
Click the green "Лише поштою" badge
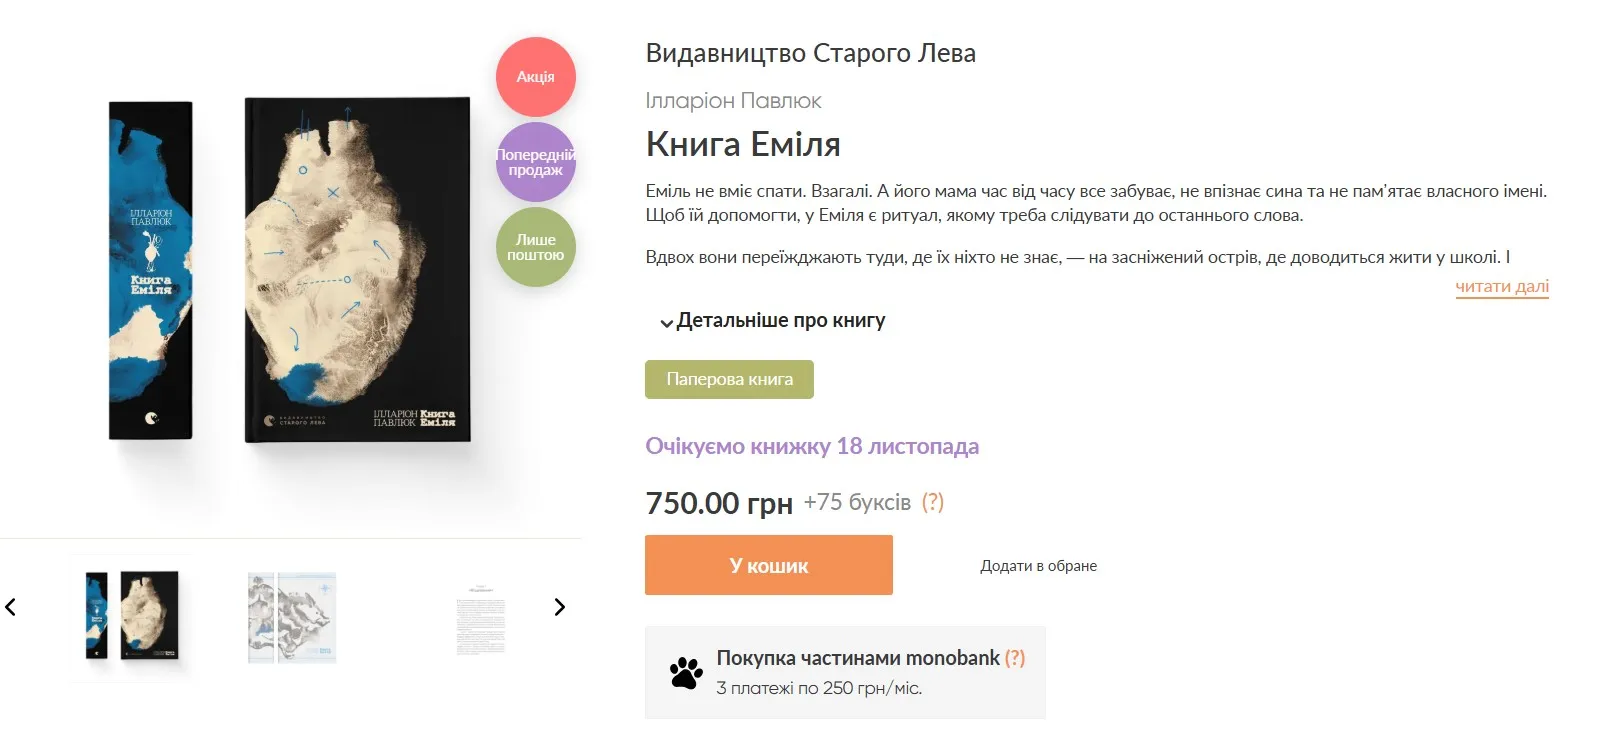coord(535,245)
